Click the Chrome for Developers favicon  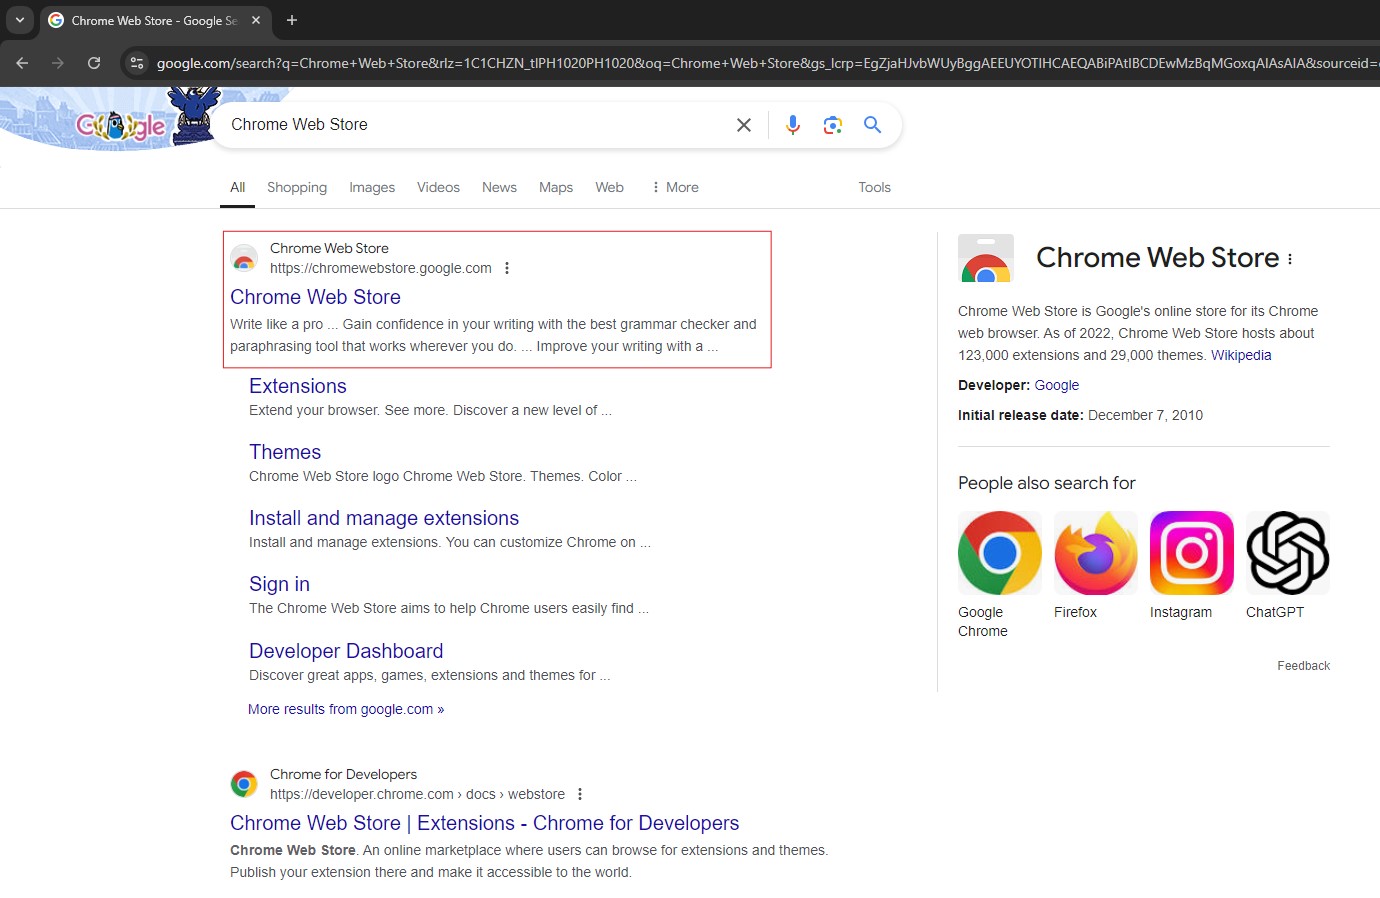pyautogui.click(x=244, y=784)
